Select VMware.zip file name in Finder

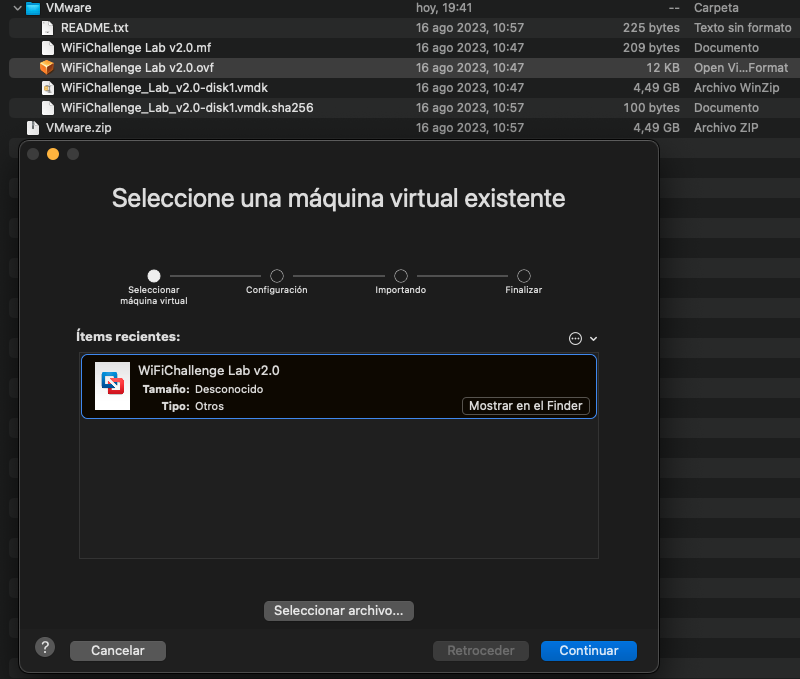coord(79,128)
